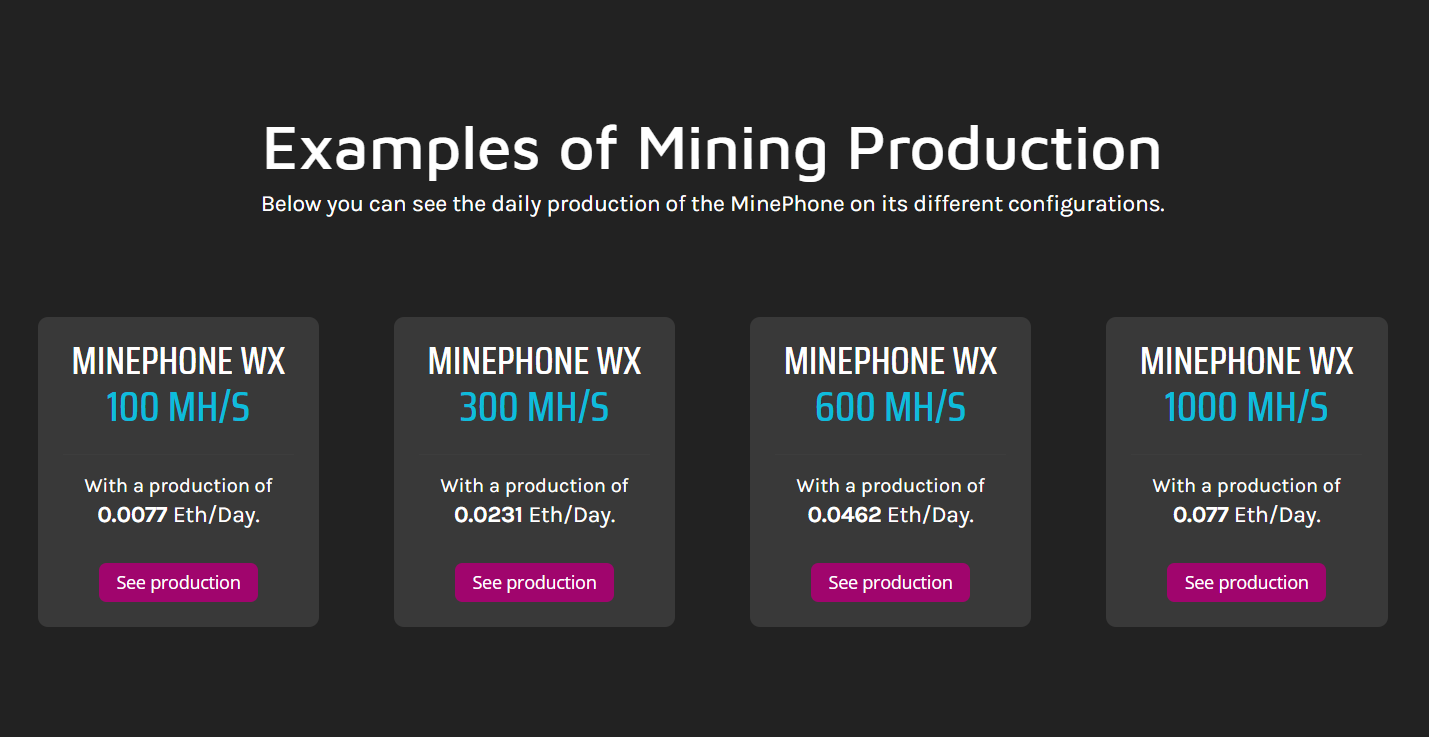Select the 0.0231 Eth/Day production value
Image resolution: width=1429 pixels, height=737 pixels.
tap(534, 516)
